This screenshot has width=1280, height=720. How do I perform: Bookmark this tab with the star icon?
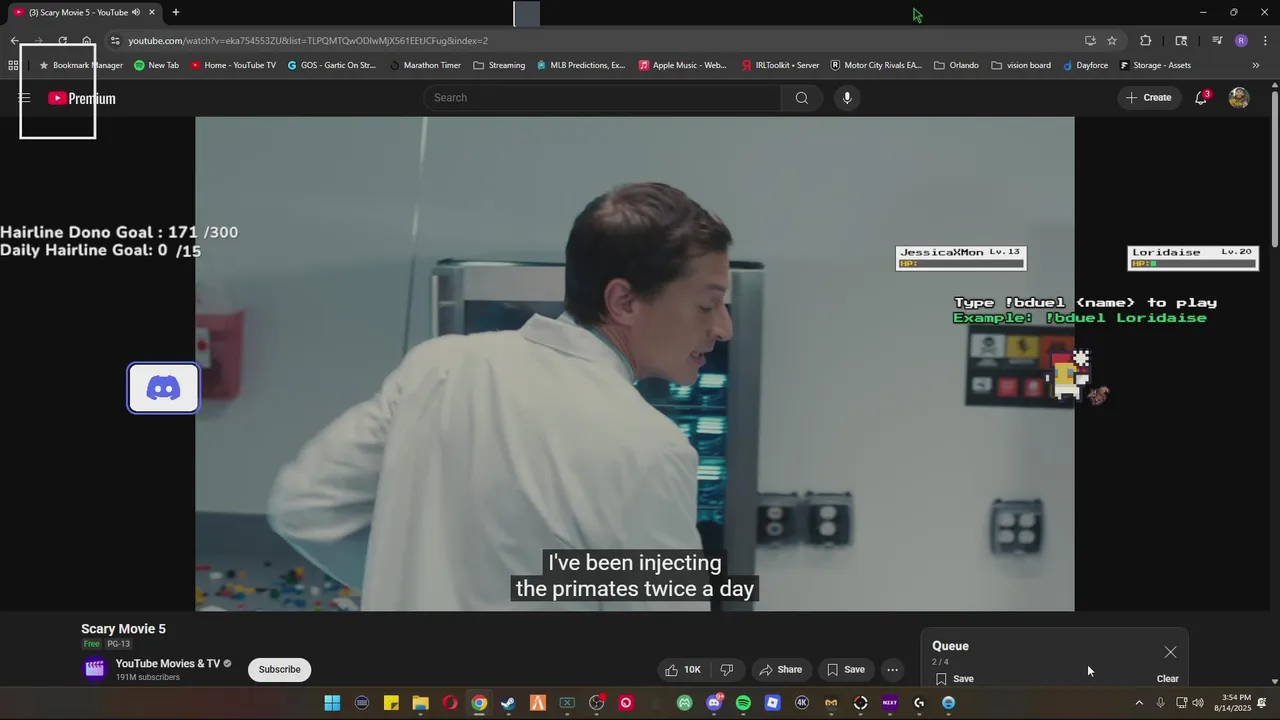[x=1112, y=41]
